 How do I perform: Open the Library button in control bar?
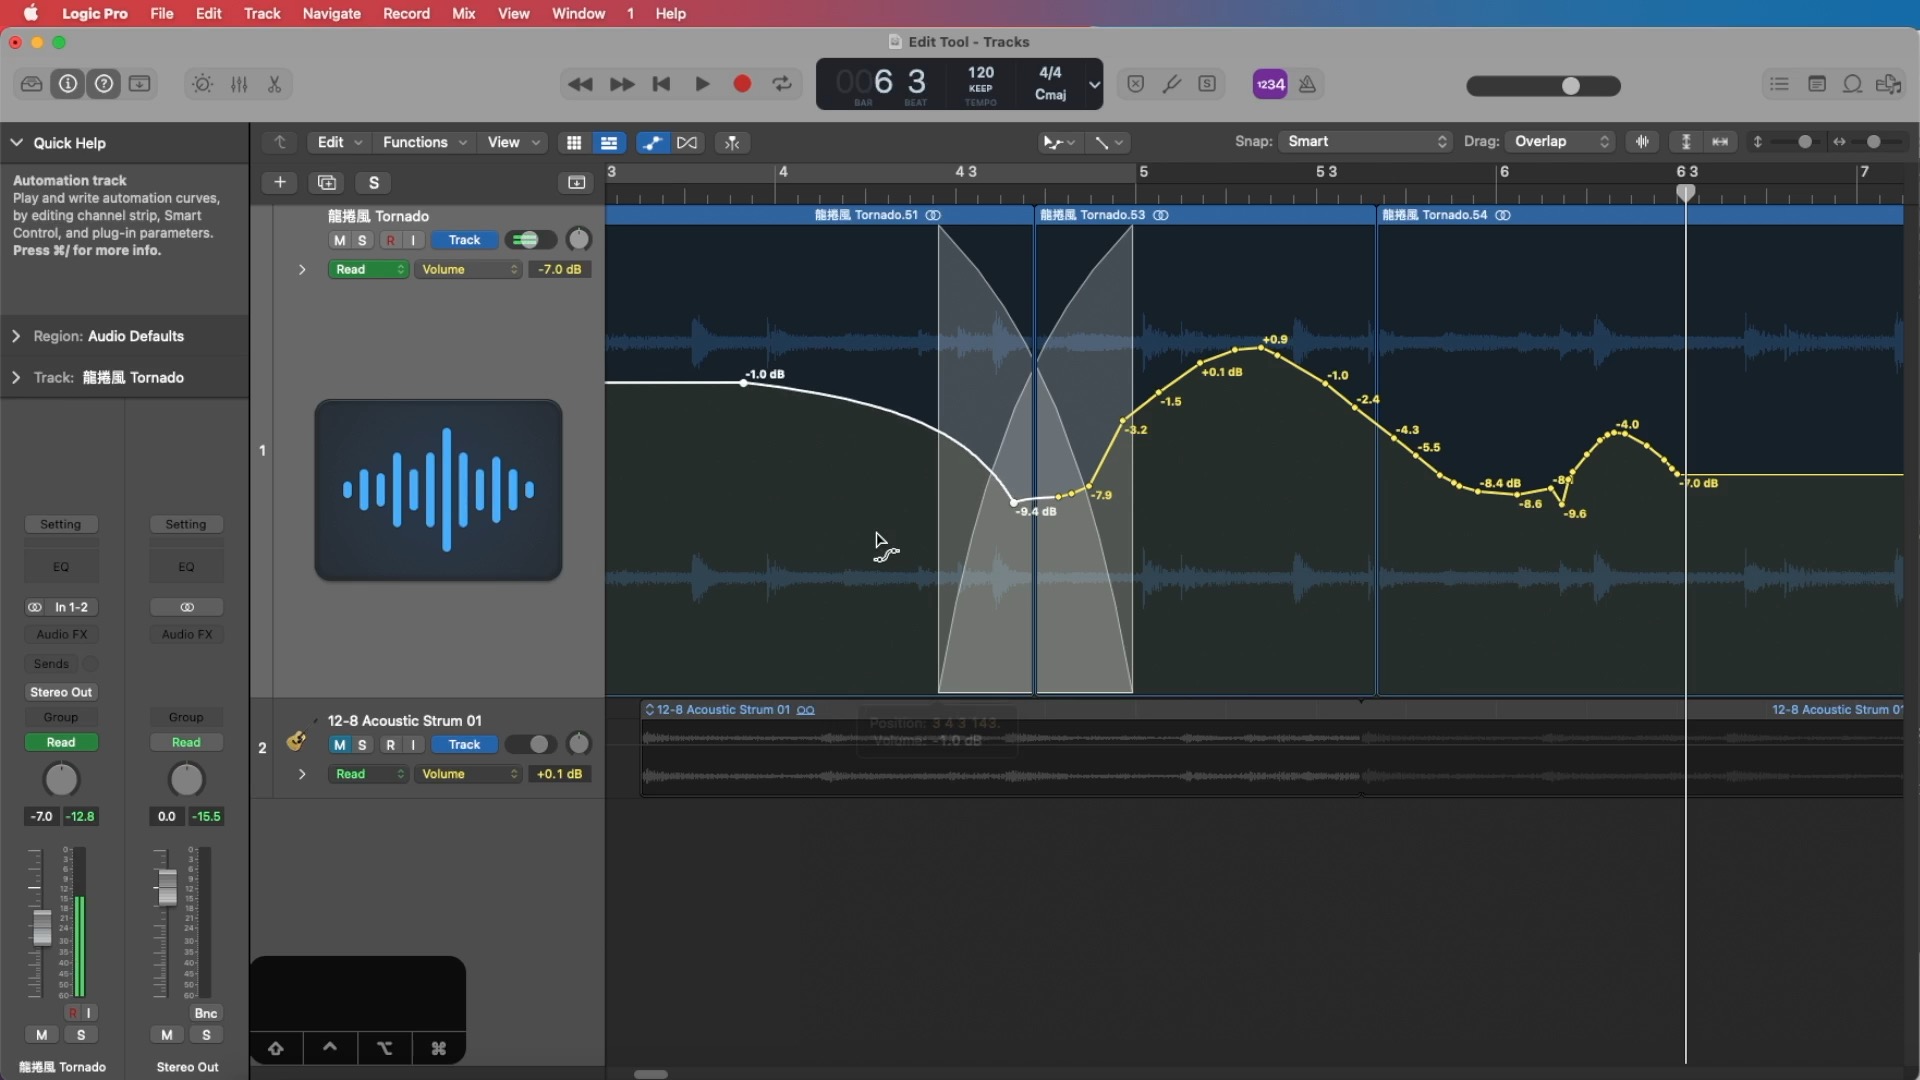32,84
